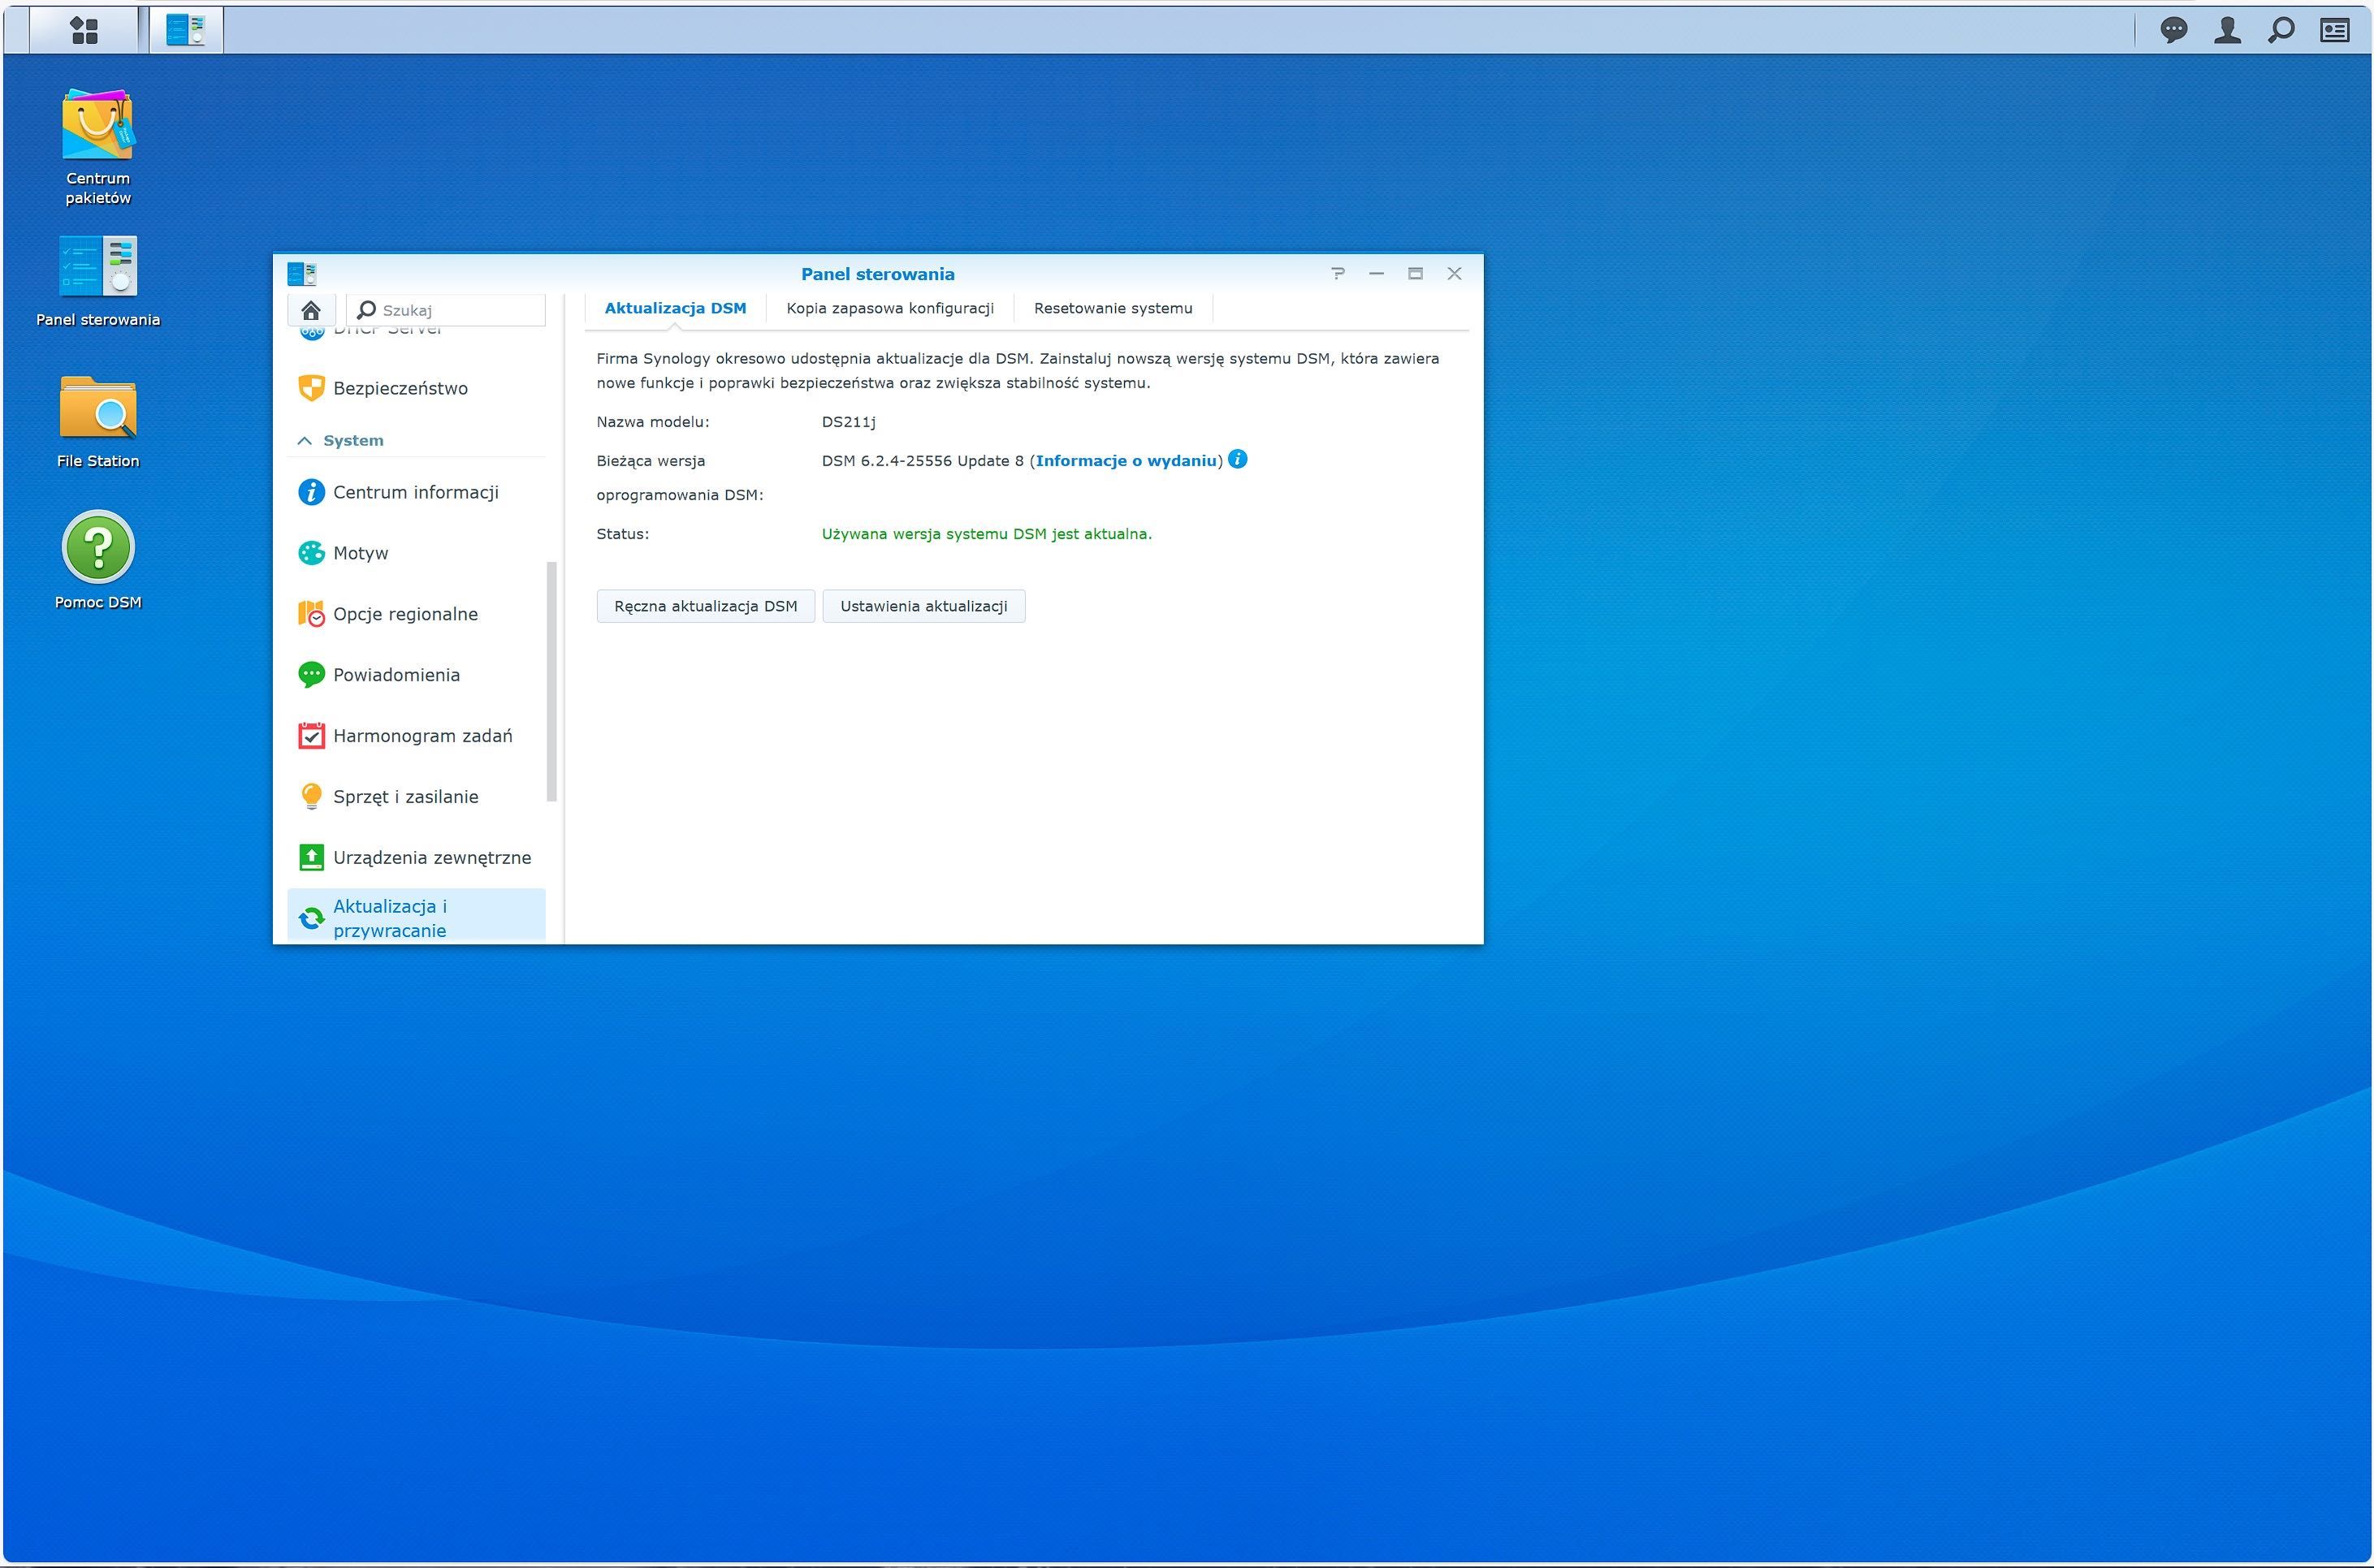Open the Main Menu grid icon
This screenshot has height=1568, width=2374.
[x=85, y=30]
